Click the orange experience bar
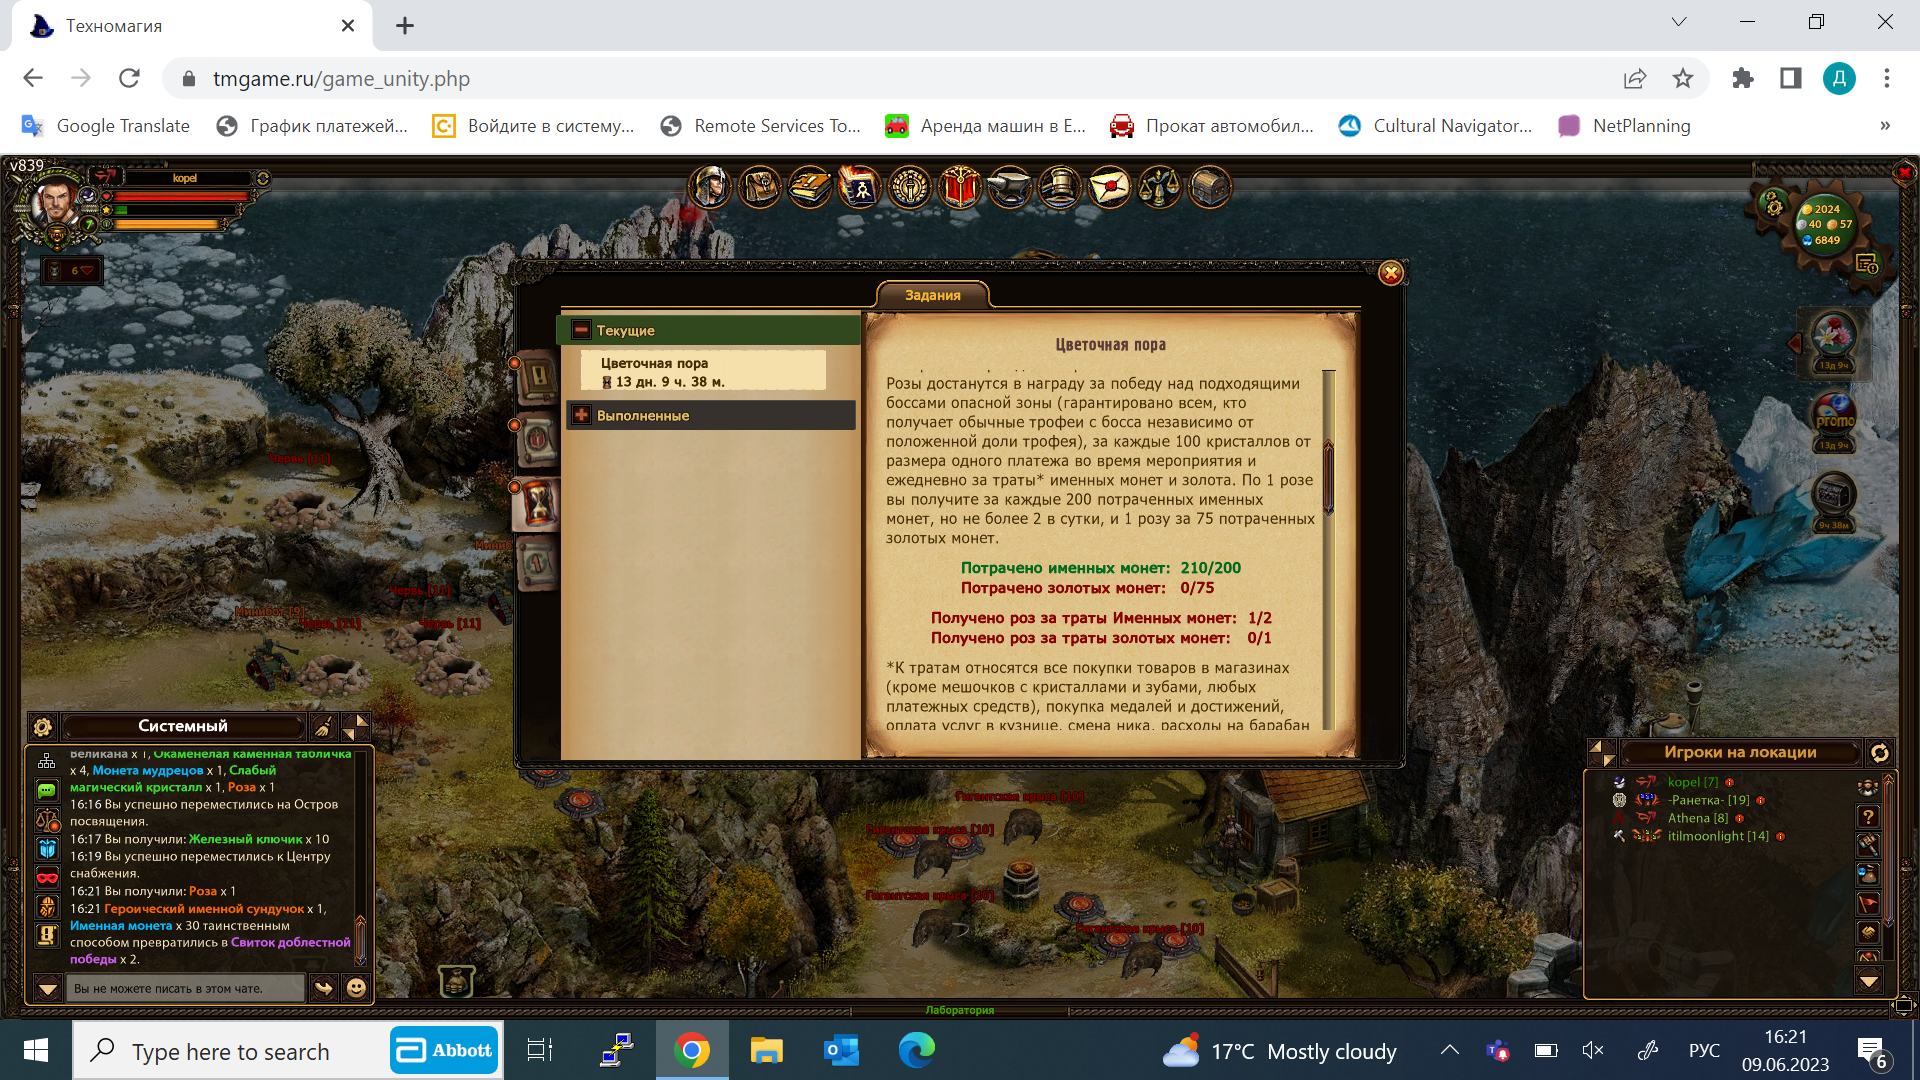The image size is (1920, 1080). pyautogui.click(x=168, y=225)
